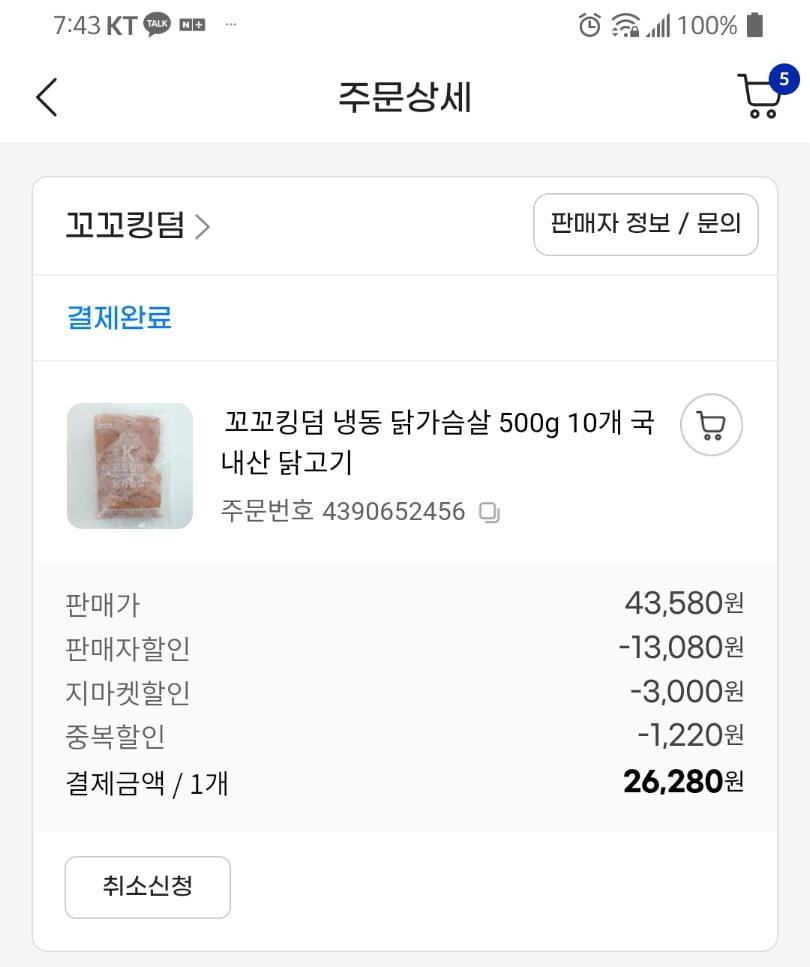Expand the 꼬꼬킹덤 seller store chevron
The height and width of the screenshot is (967, 810).
pos(203,227)
